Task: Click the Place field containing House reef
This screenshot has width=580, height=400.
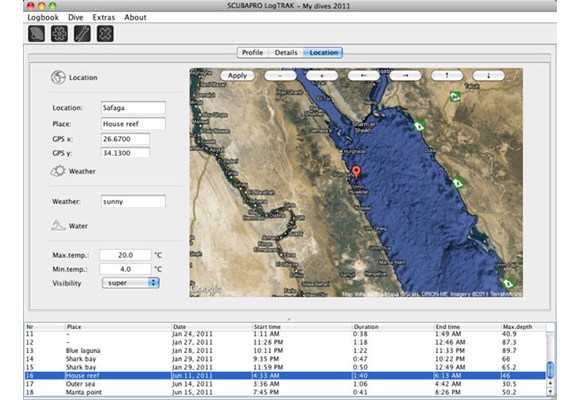Action: point(133,124)
